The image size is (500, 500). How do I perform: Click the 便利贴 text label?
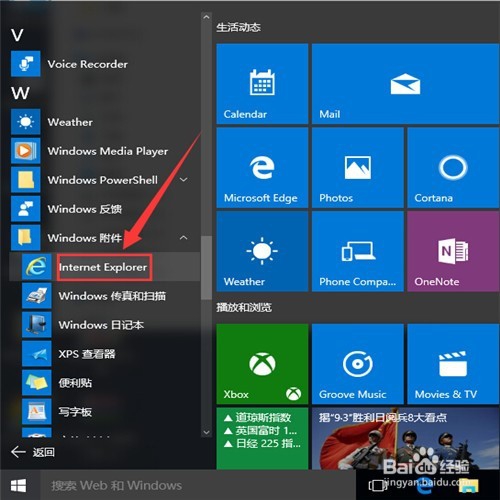75,383
